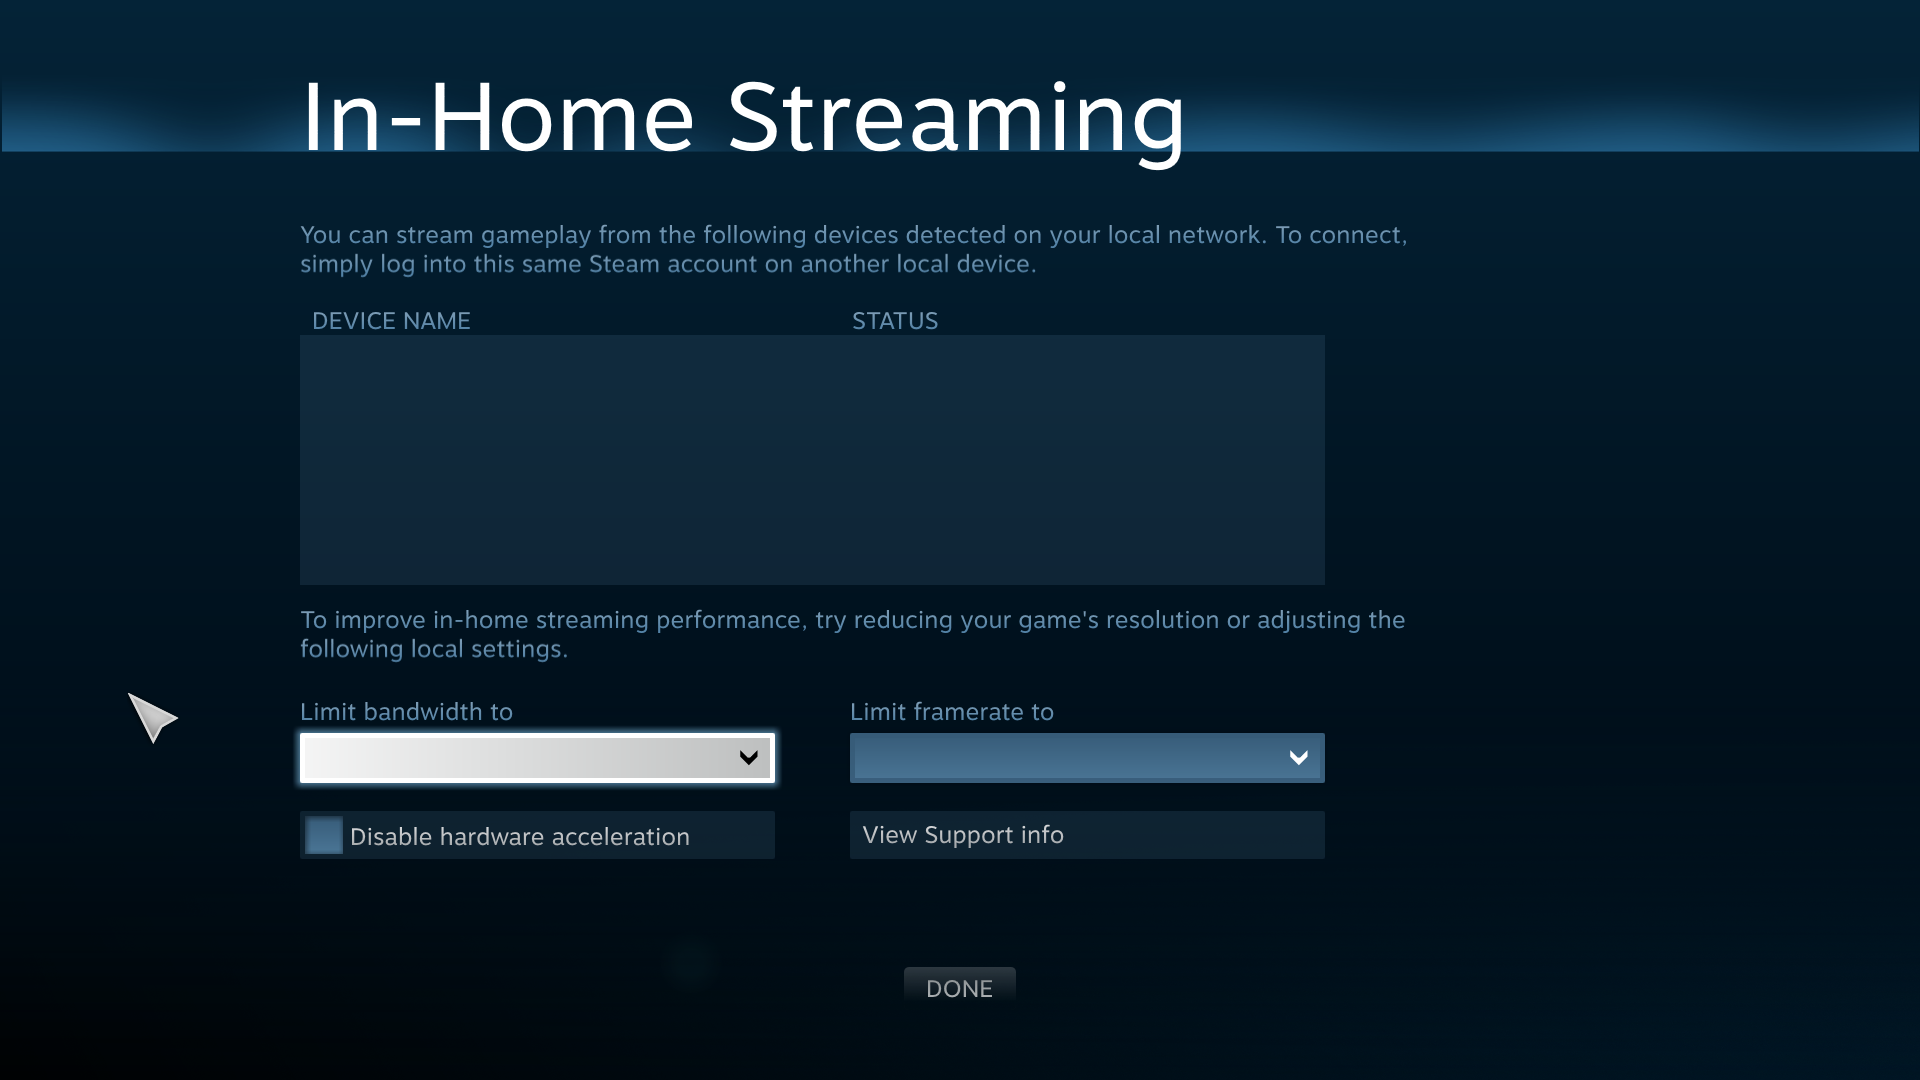The height and width of the screenshot is (1080, 1920).
Task: Open View Support info
Action: coord(1087,835)
